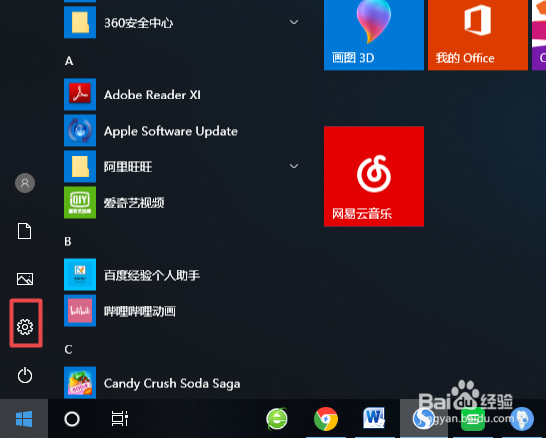
Task: Click the 360安全中心 folder icon
Action: (x=80, y=22)
